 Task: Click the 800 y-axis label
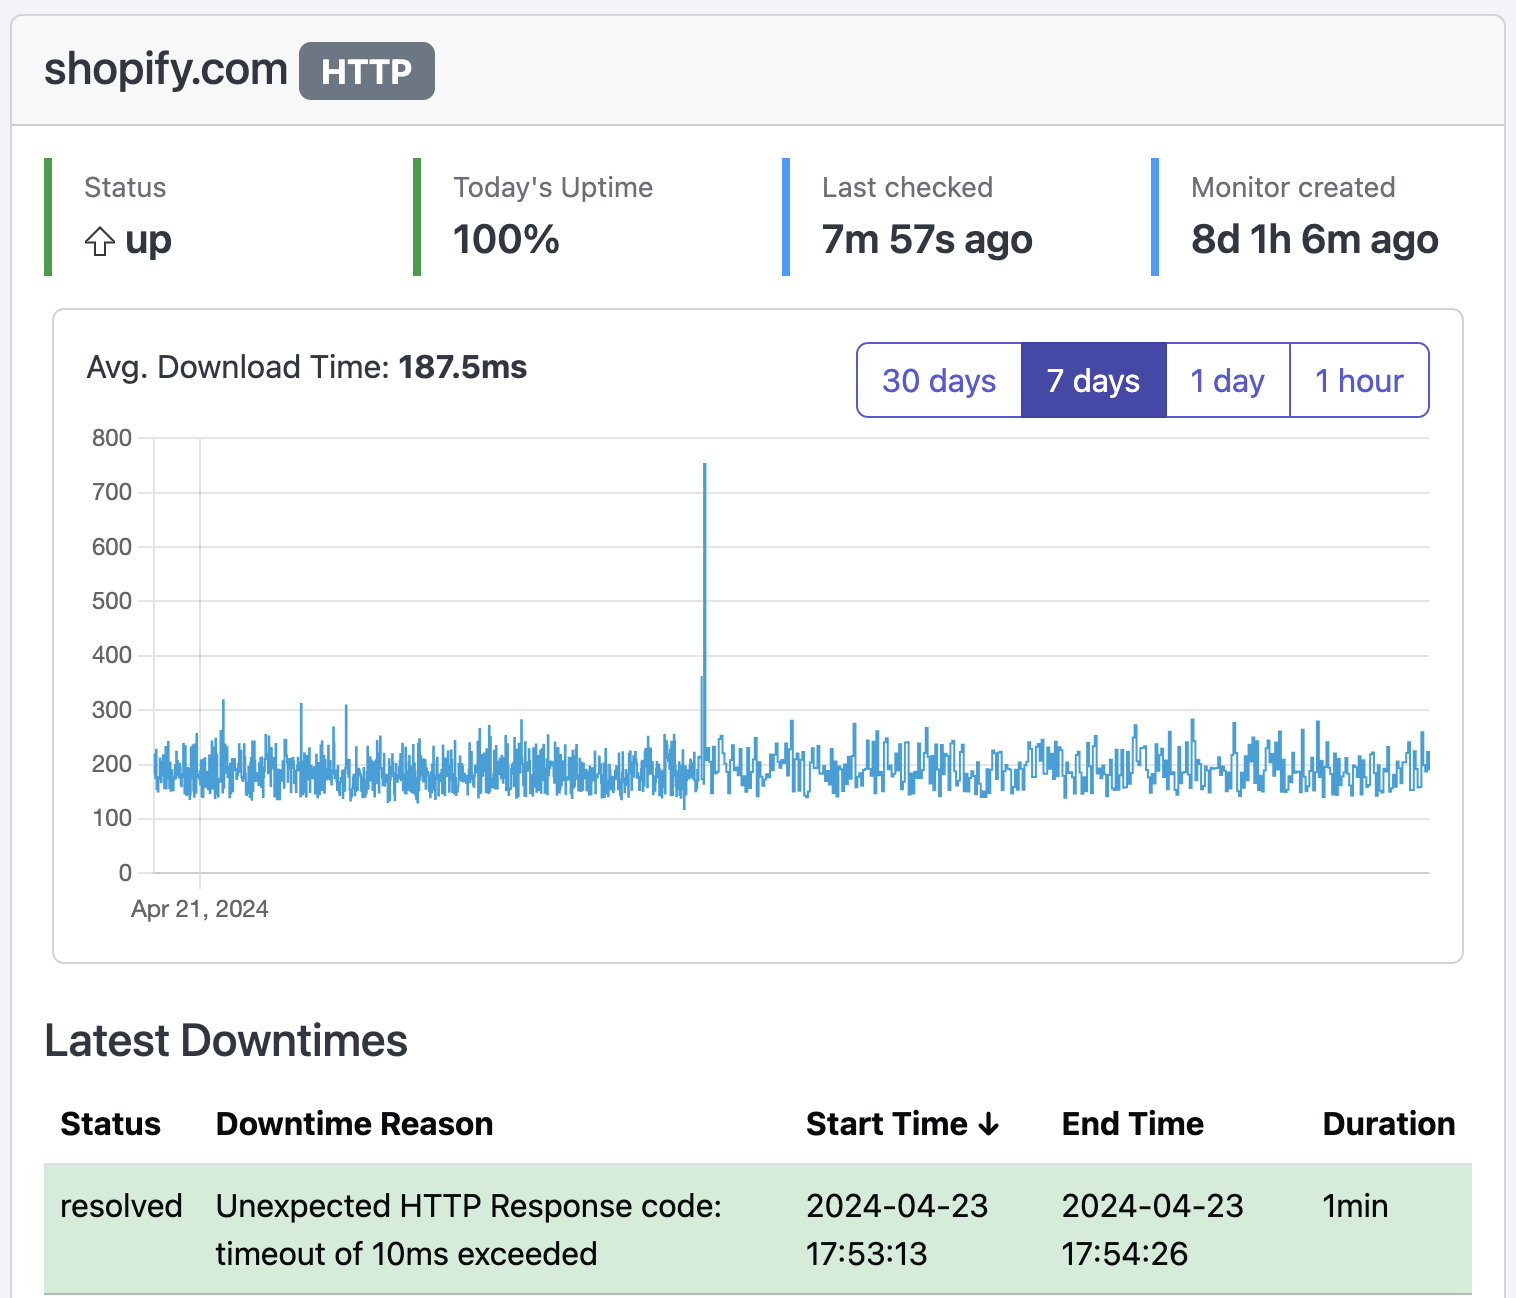coord(112,438)
